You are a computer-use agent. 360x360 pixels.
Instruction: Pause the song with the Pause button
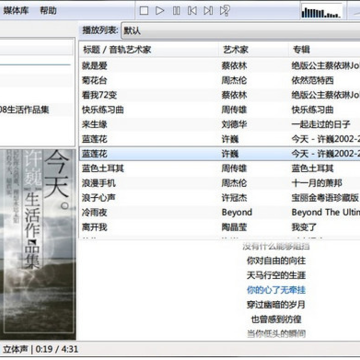coord(176,11)
